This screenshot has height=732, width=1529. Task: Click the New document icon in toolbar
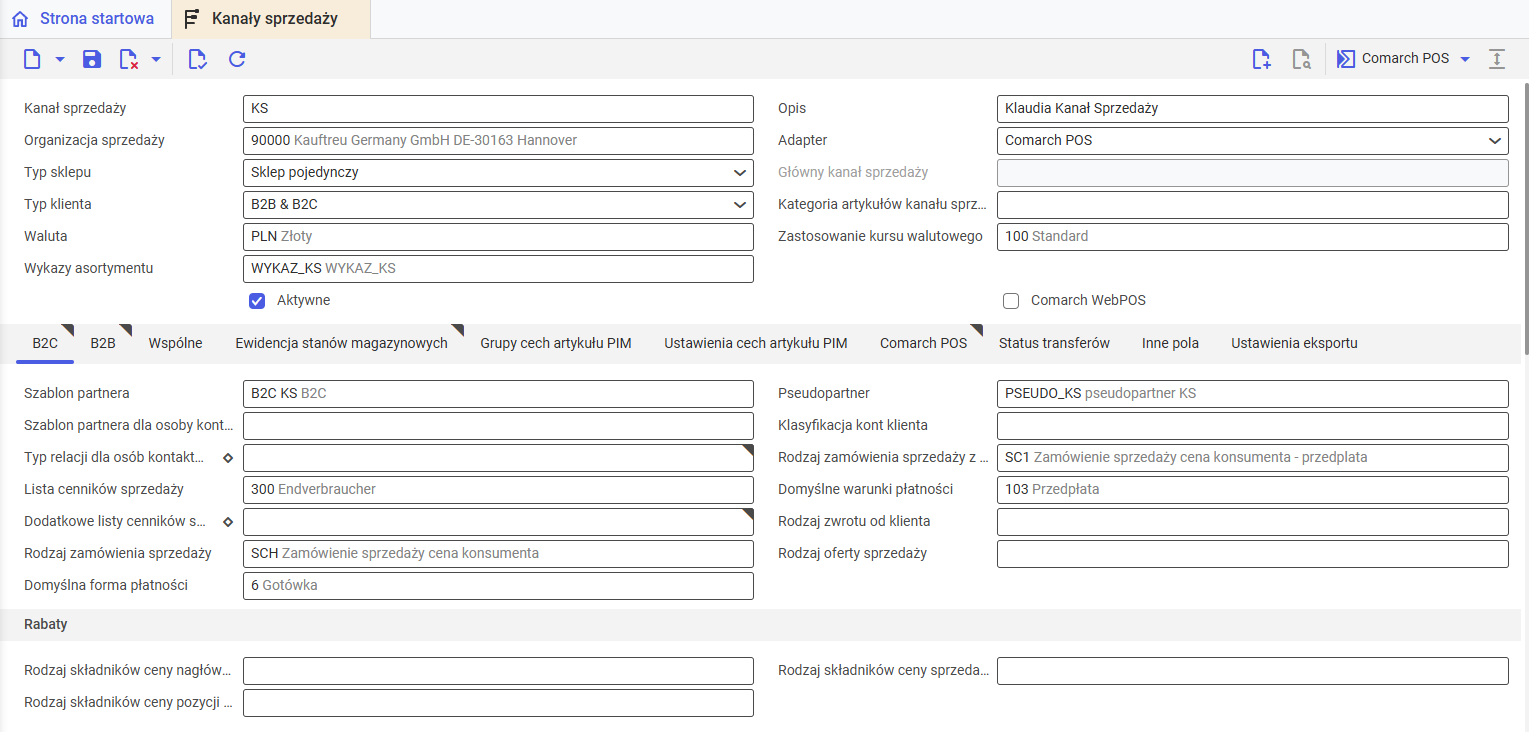32,59
